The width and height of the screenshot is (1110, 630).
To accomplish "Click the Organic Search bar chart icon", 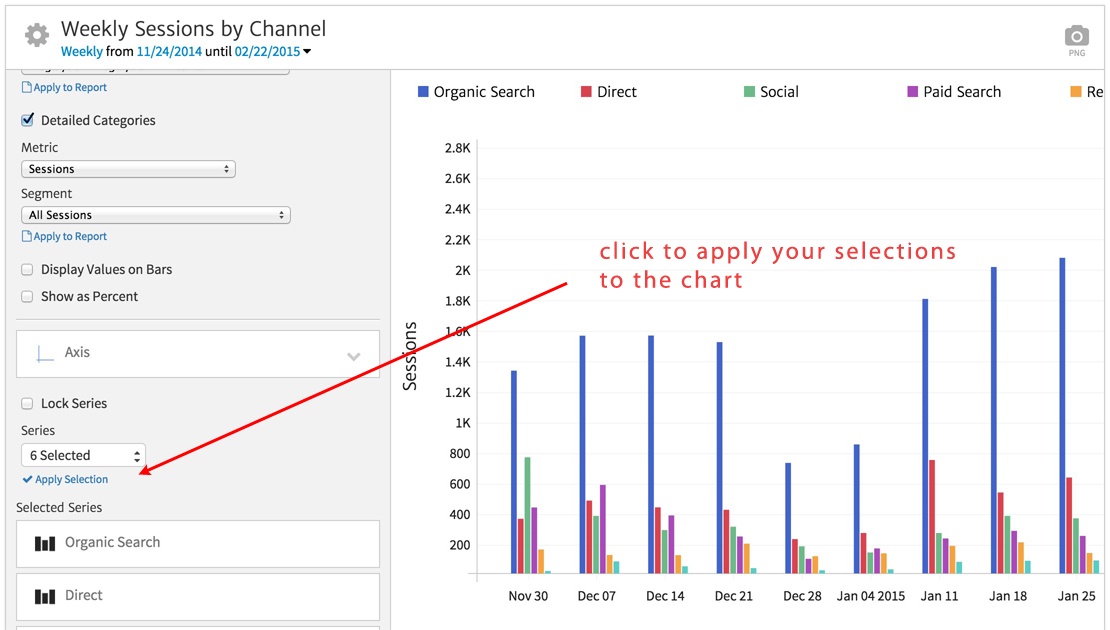I will [x=45, y=543].
